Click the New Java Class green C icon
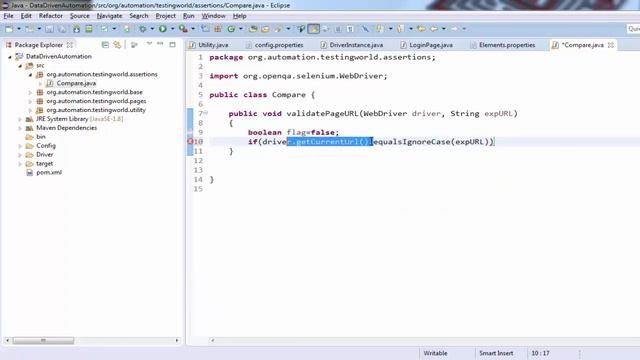The width and height of the screenshot is (640, 360). pos(231,29)
